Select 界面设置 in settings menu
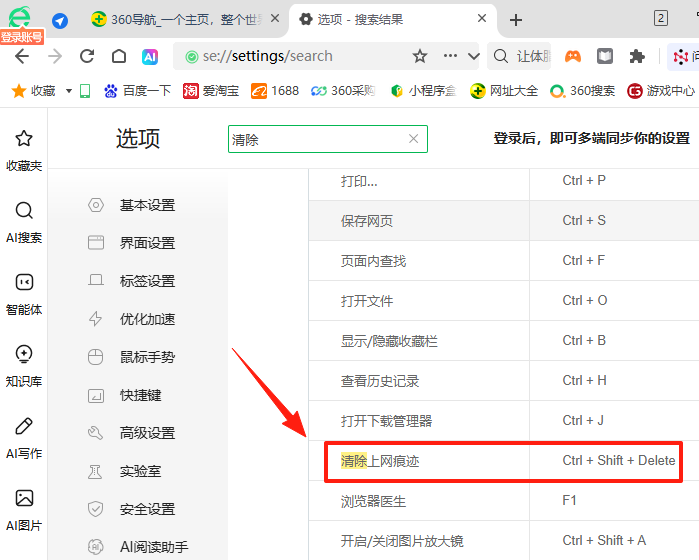Image resolution: width=699 pixels, height=560 pixels. pos(132,243)
